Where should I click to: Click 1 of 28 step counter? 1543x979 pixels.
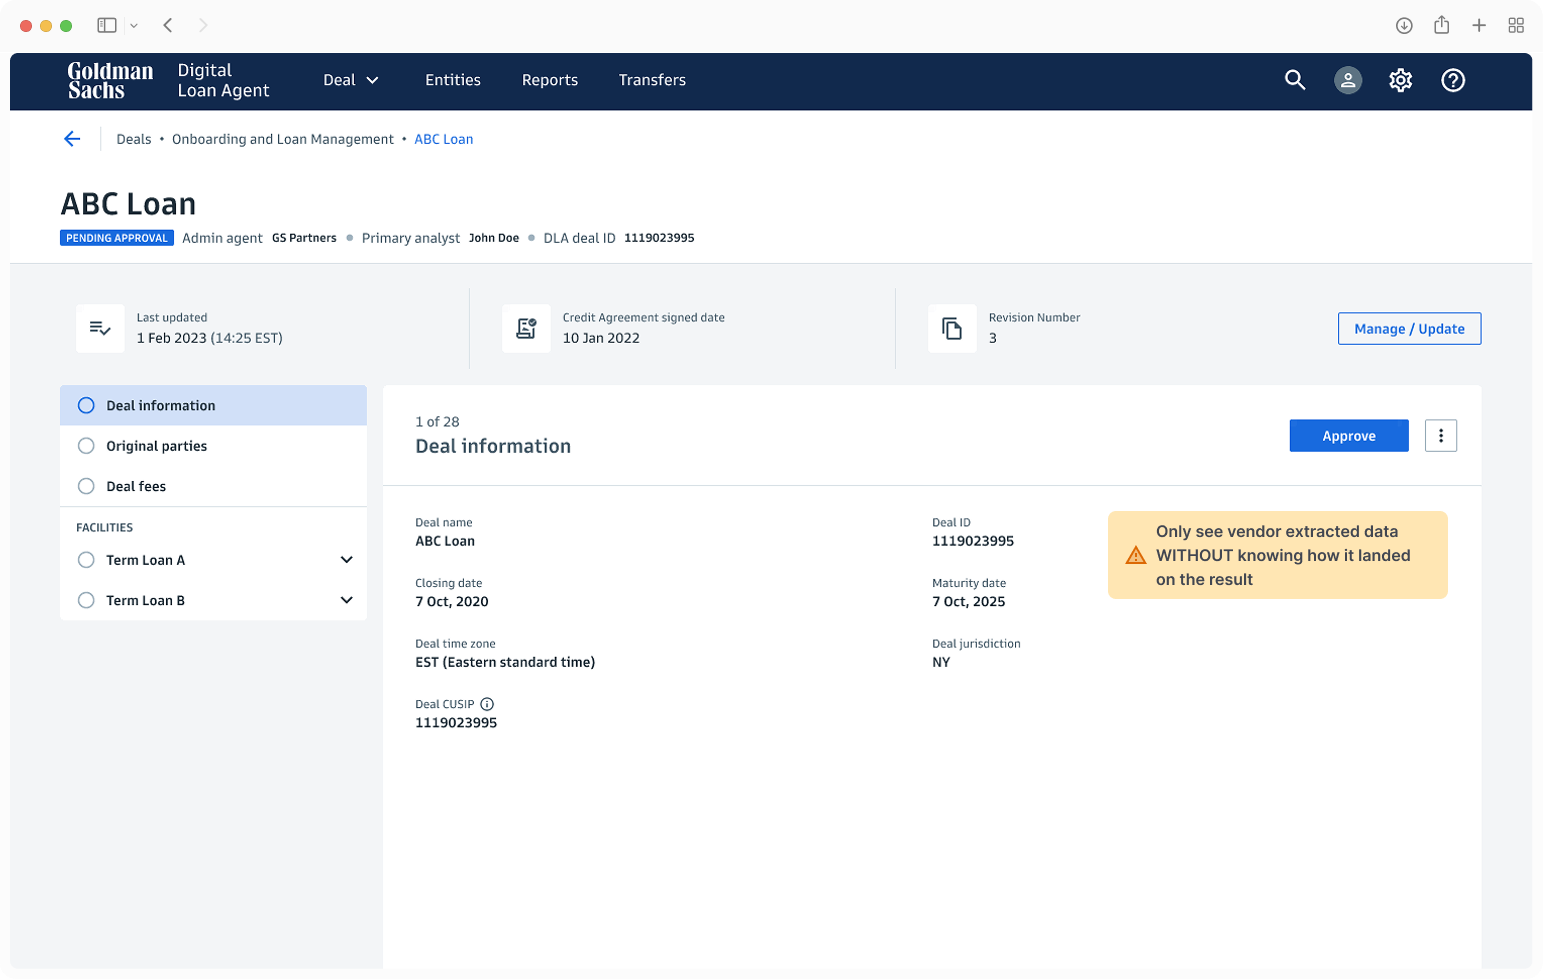tap(437, 422)
